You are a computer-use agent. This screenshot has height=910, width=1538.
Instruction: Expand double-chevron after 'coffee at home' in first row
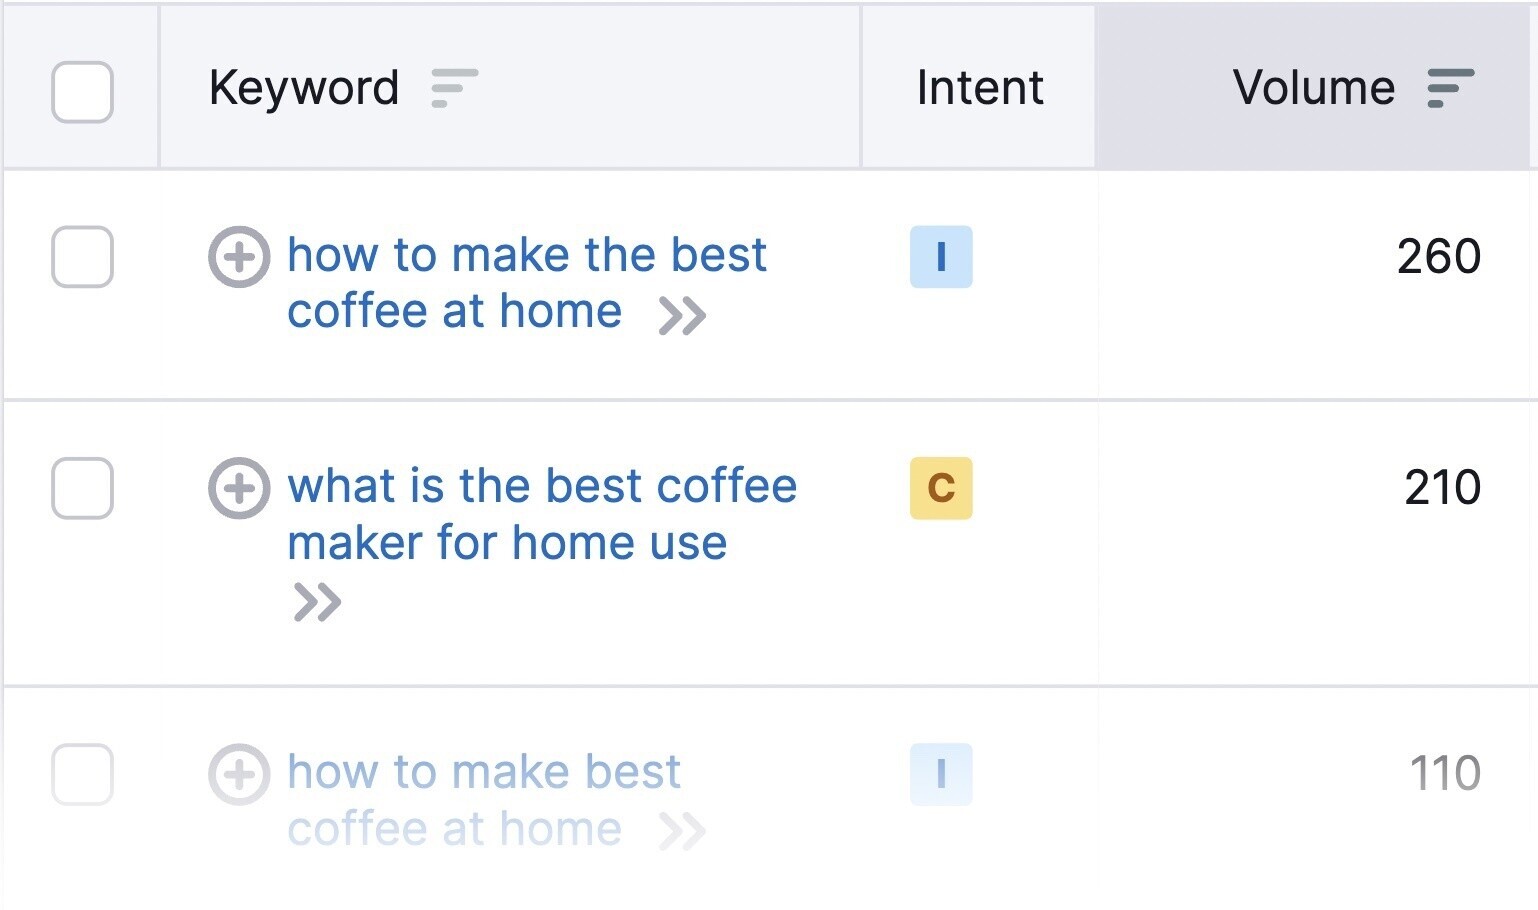point(683,316)
